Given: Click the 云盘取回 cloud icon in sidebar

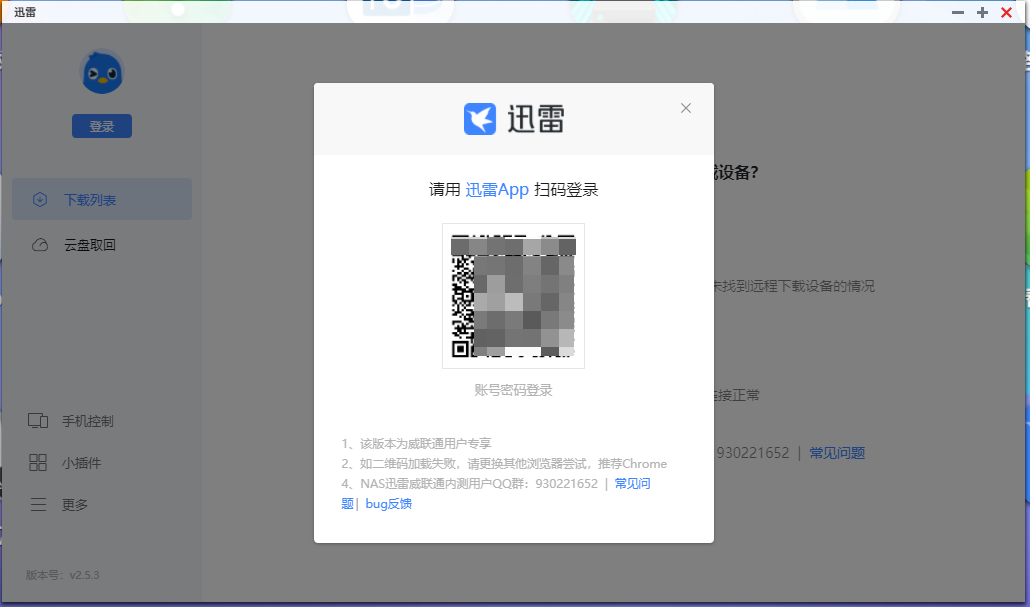Looking at the screenshot, I should pos(40,245).
